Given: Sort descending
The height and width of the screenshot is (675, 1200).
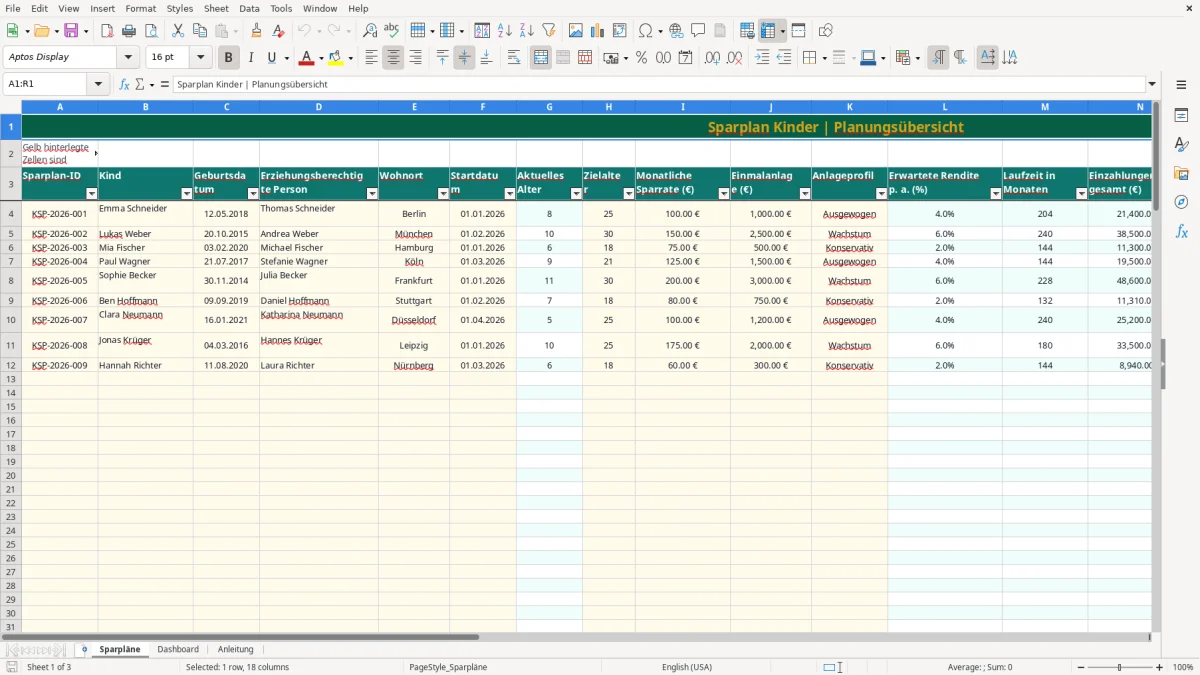Looking at the screenshot, I should pos(527,31).
